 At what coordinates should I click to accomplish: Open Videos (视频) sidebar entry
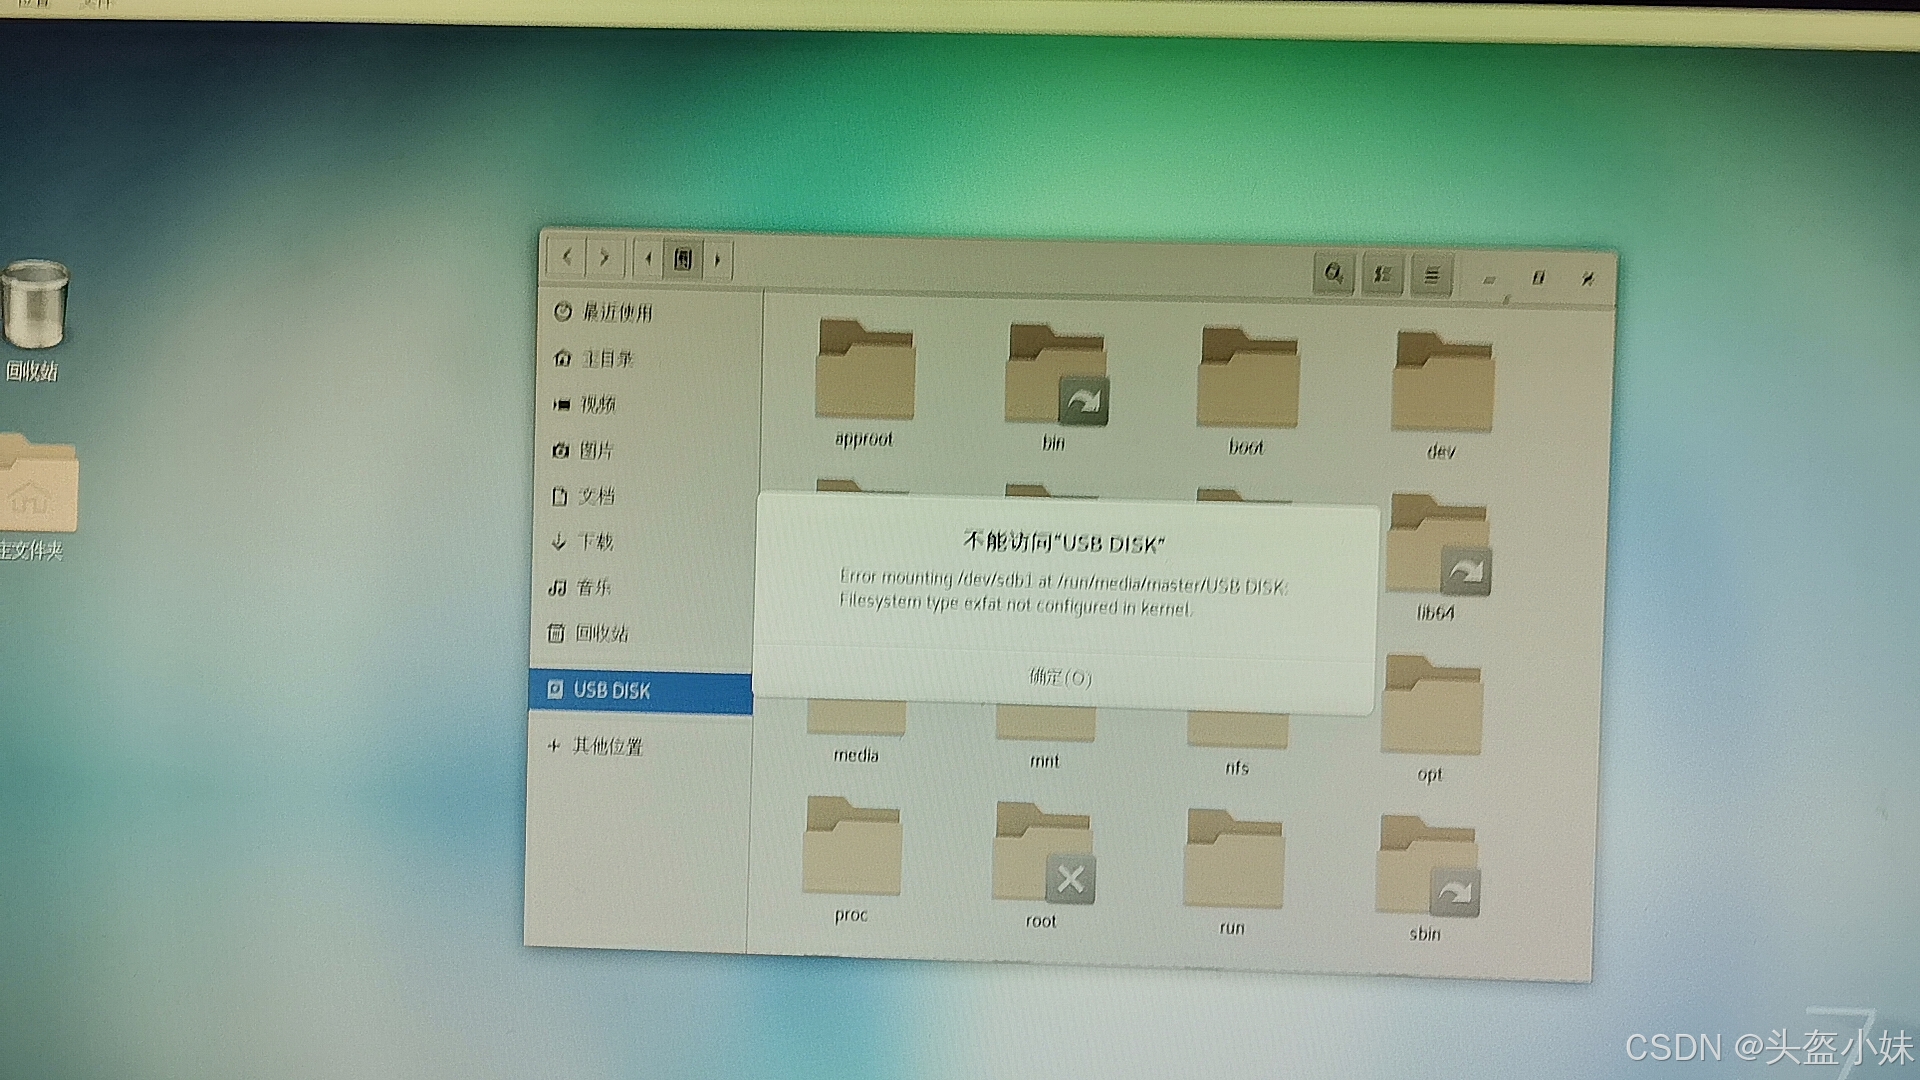tap(597, 404)
